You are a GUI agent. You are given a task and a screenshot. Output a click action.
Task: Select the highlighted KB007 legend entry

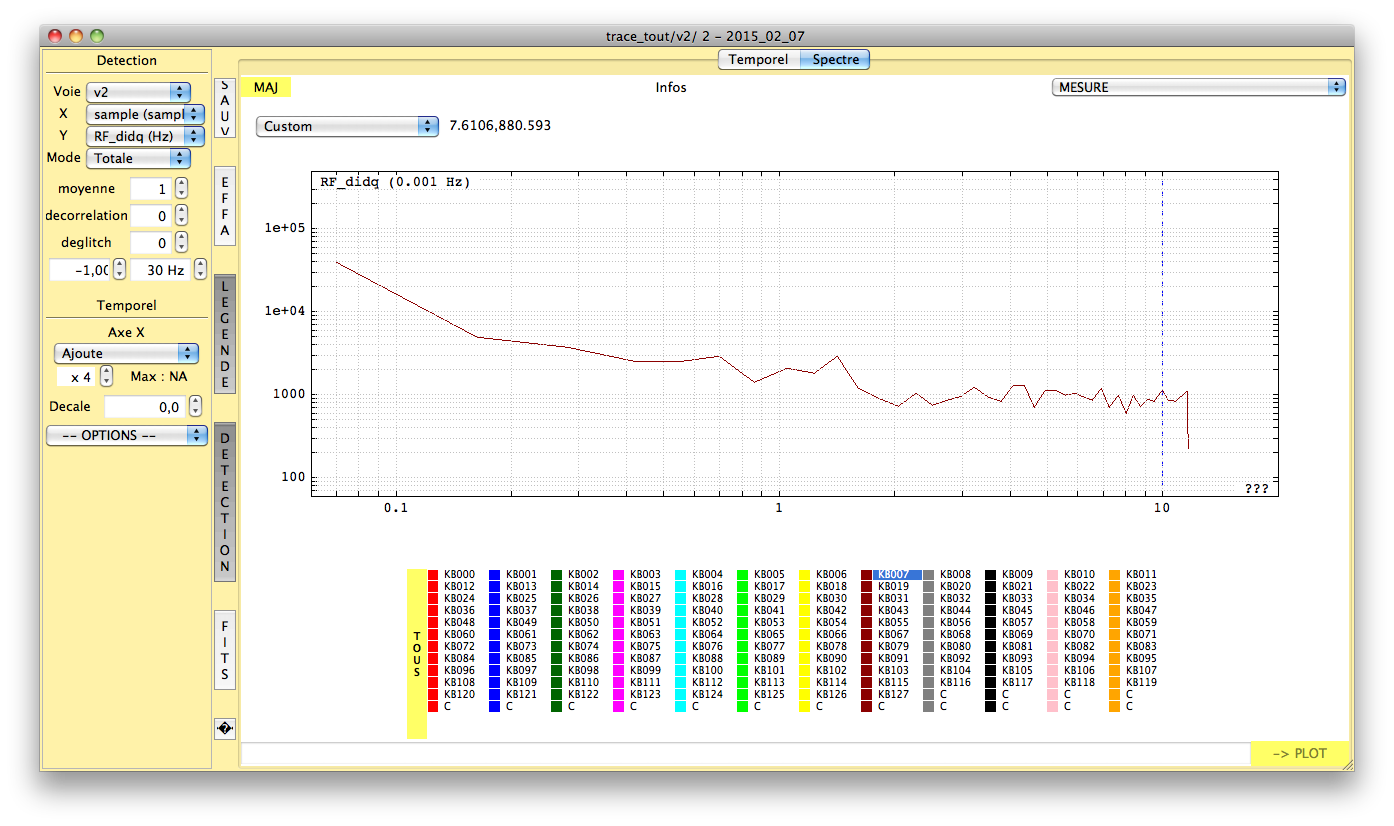click(x=897, y=575)
